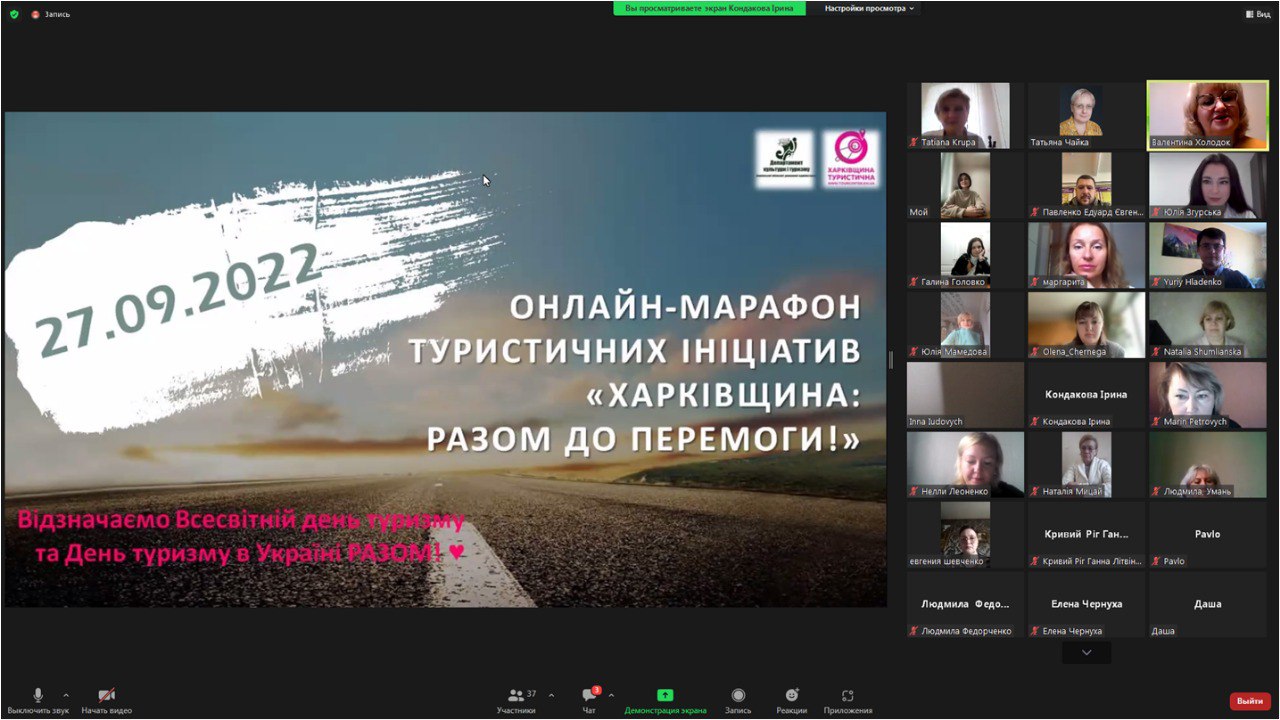The height and width of the screenshot is (720, 1280).
Task: Click the red Выйти leave button
Action: 1250,701
